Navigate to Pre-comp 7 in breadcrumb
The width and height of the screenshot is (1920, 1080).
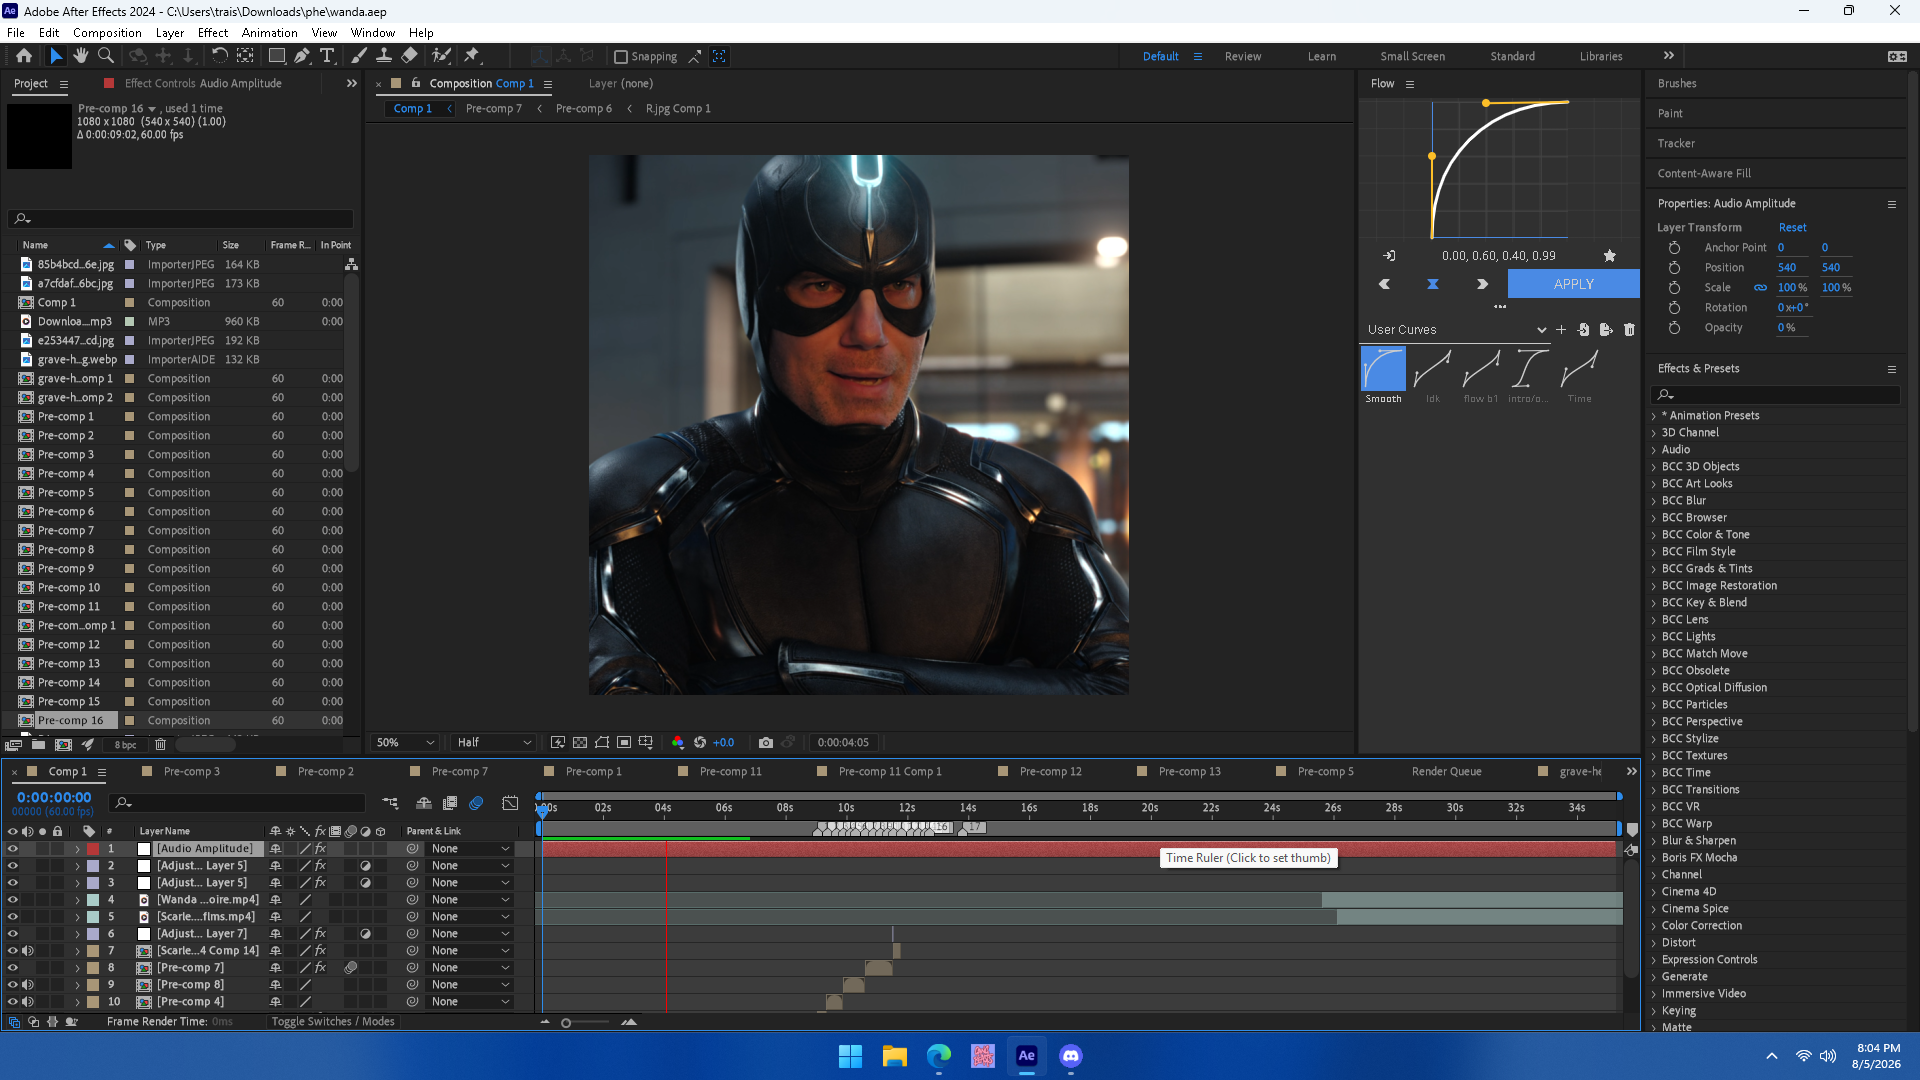[494, 109]
